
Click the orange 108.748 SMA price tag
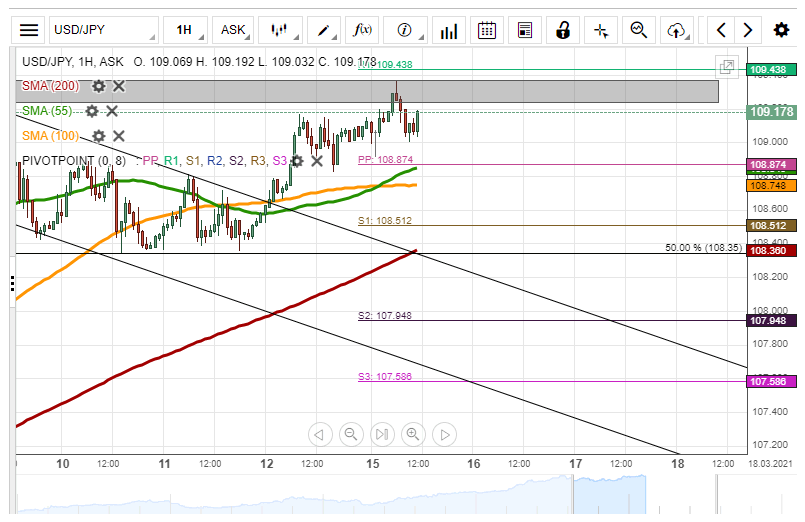pyautogui.click(x=771, y=186)
